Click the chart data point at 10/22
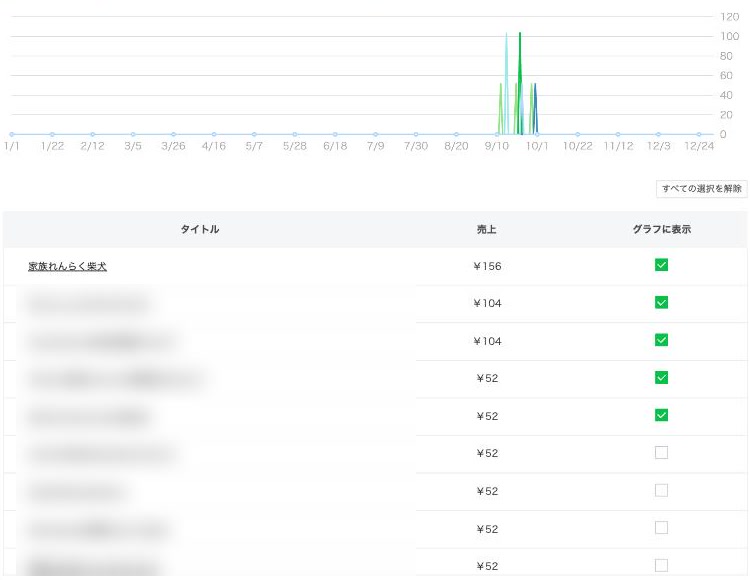 [577, 134]
